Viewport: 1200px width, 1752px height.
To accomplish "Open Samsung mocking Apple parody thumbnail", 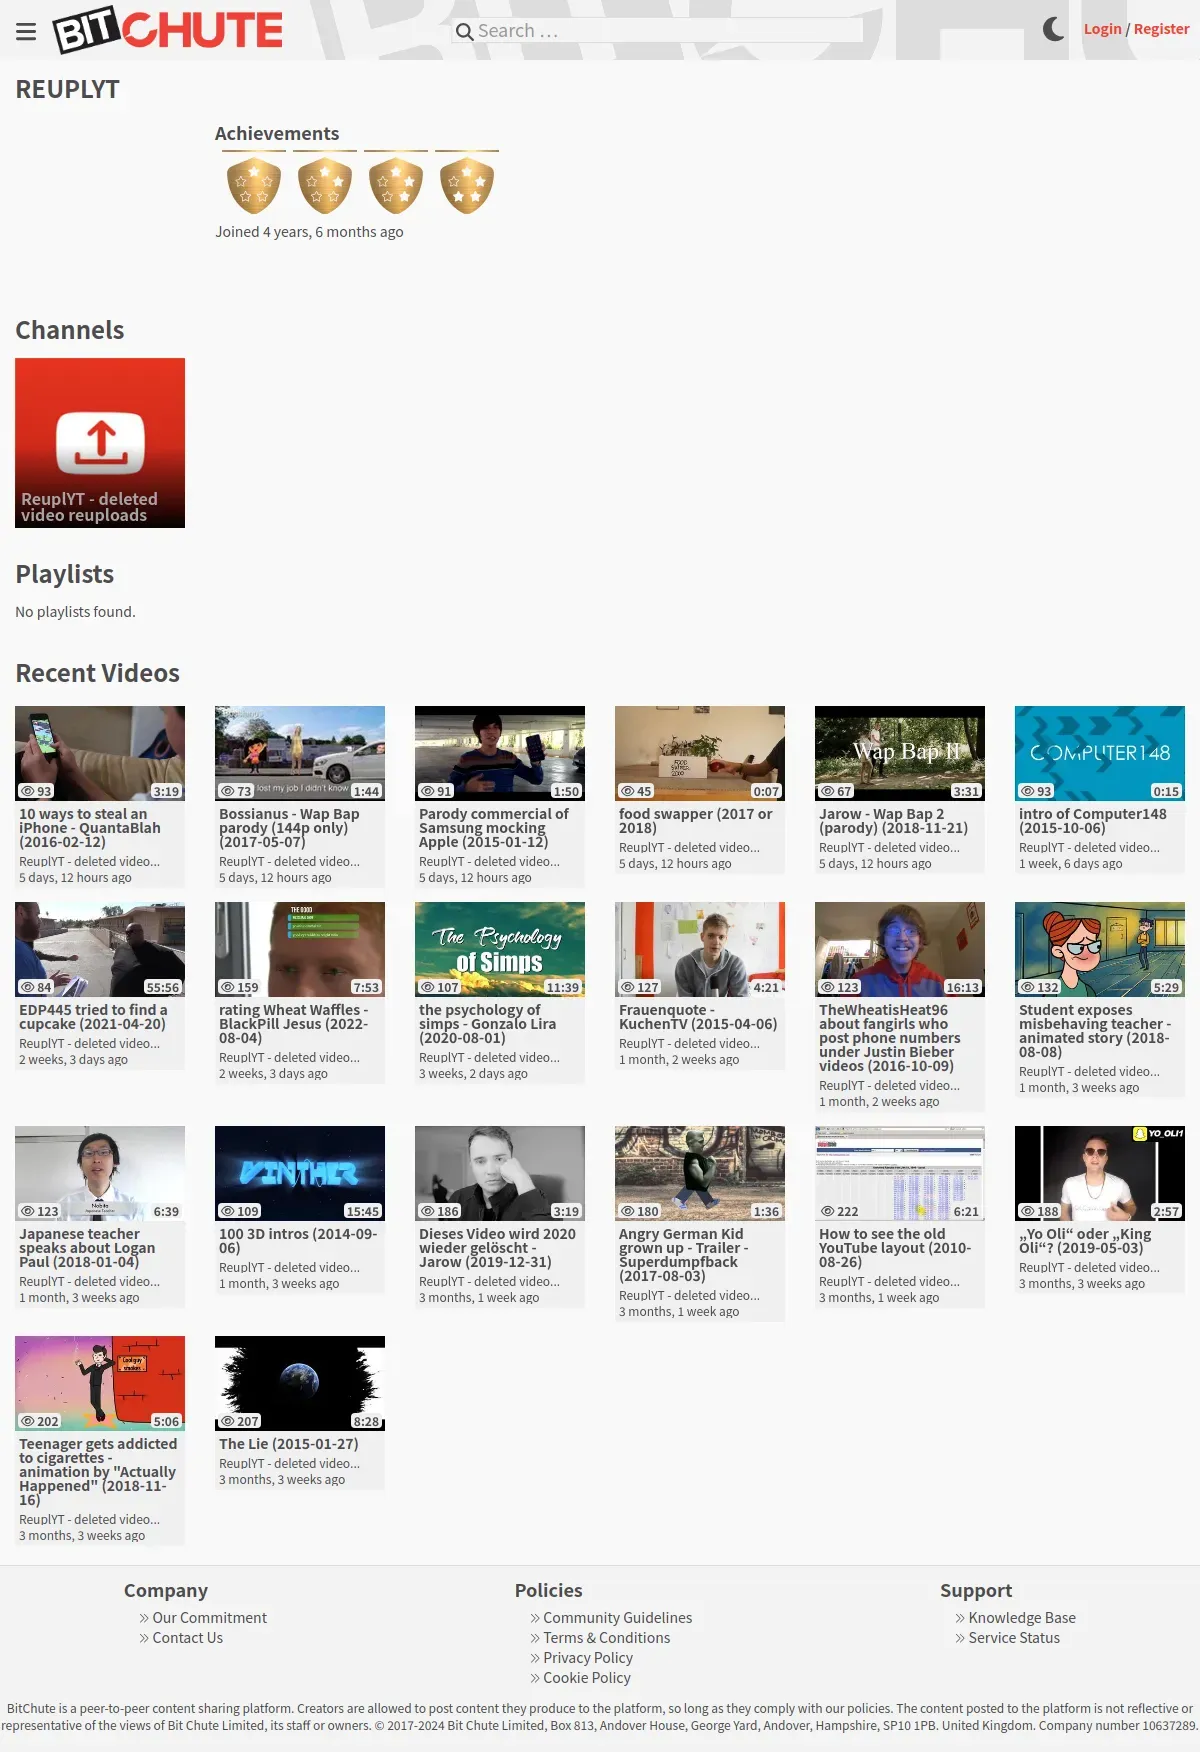I will pyautogui.click(x=500, y=753).
